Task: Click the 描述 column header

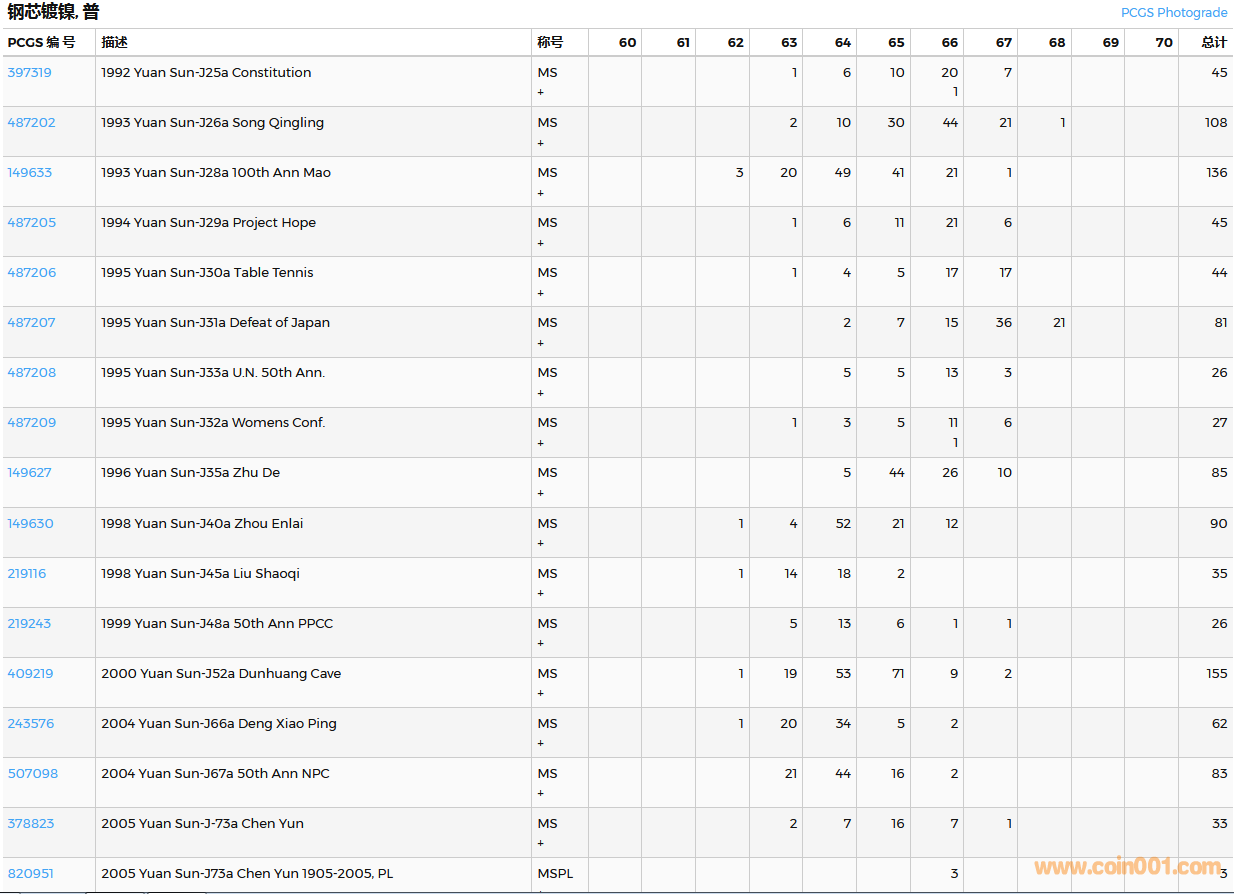Action: tap(114, 43)
